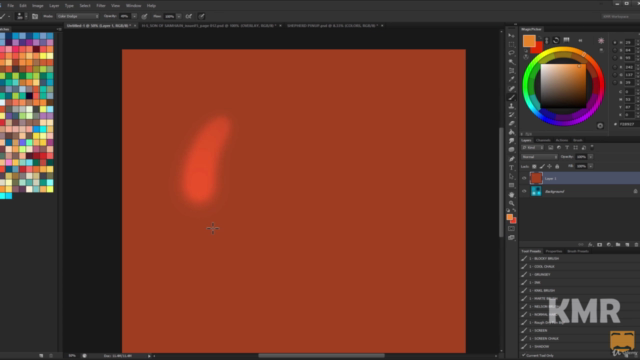
Task: Select the Type tool
Action: (x=511, y=168)
